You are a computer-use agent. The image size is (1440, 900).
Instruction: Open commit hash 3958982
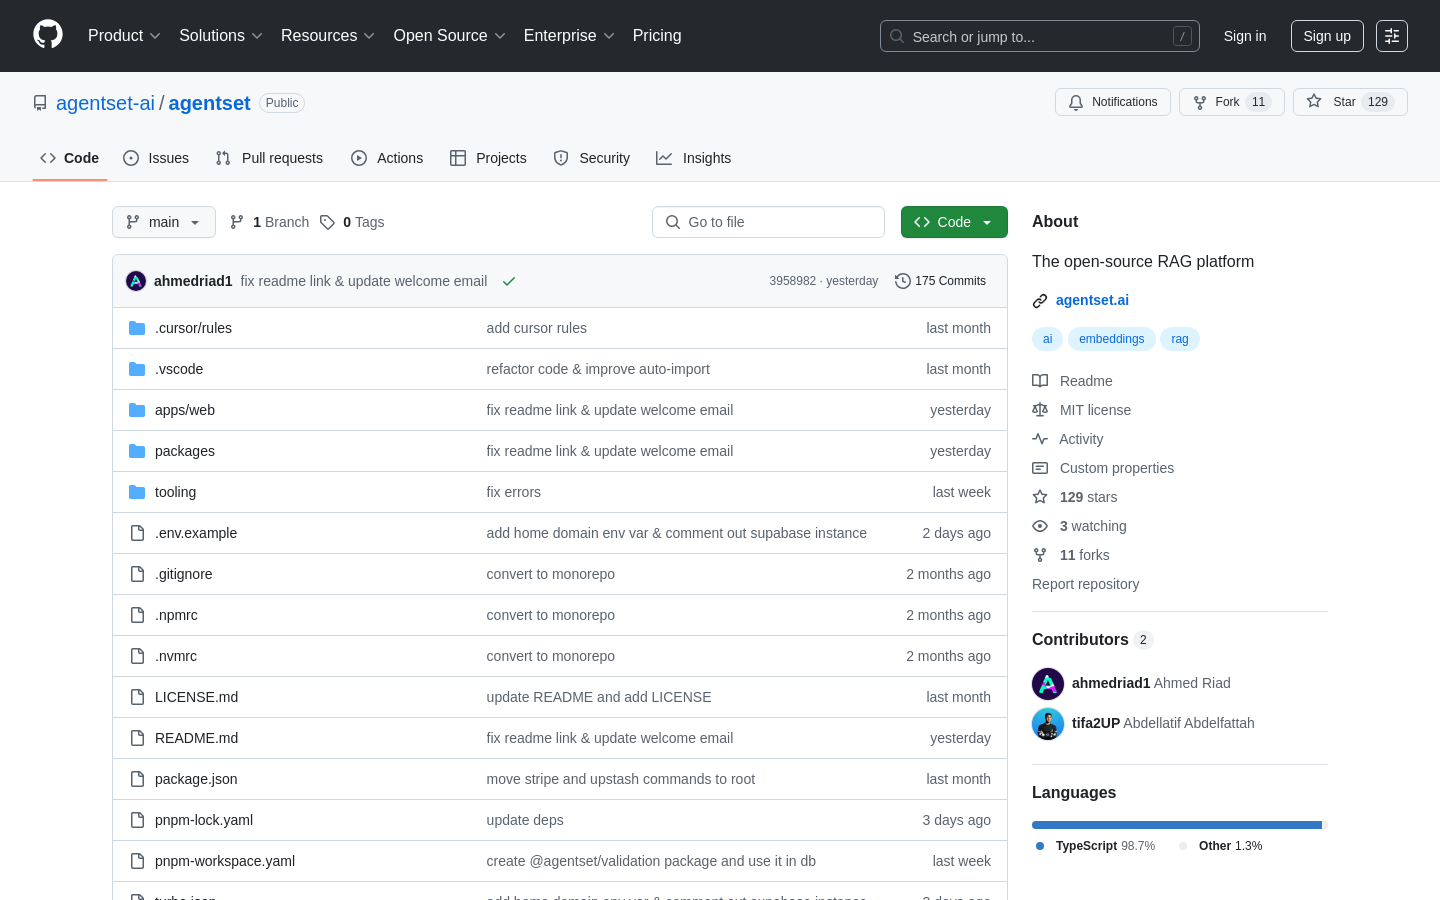(x=792, y=281)
